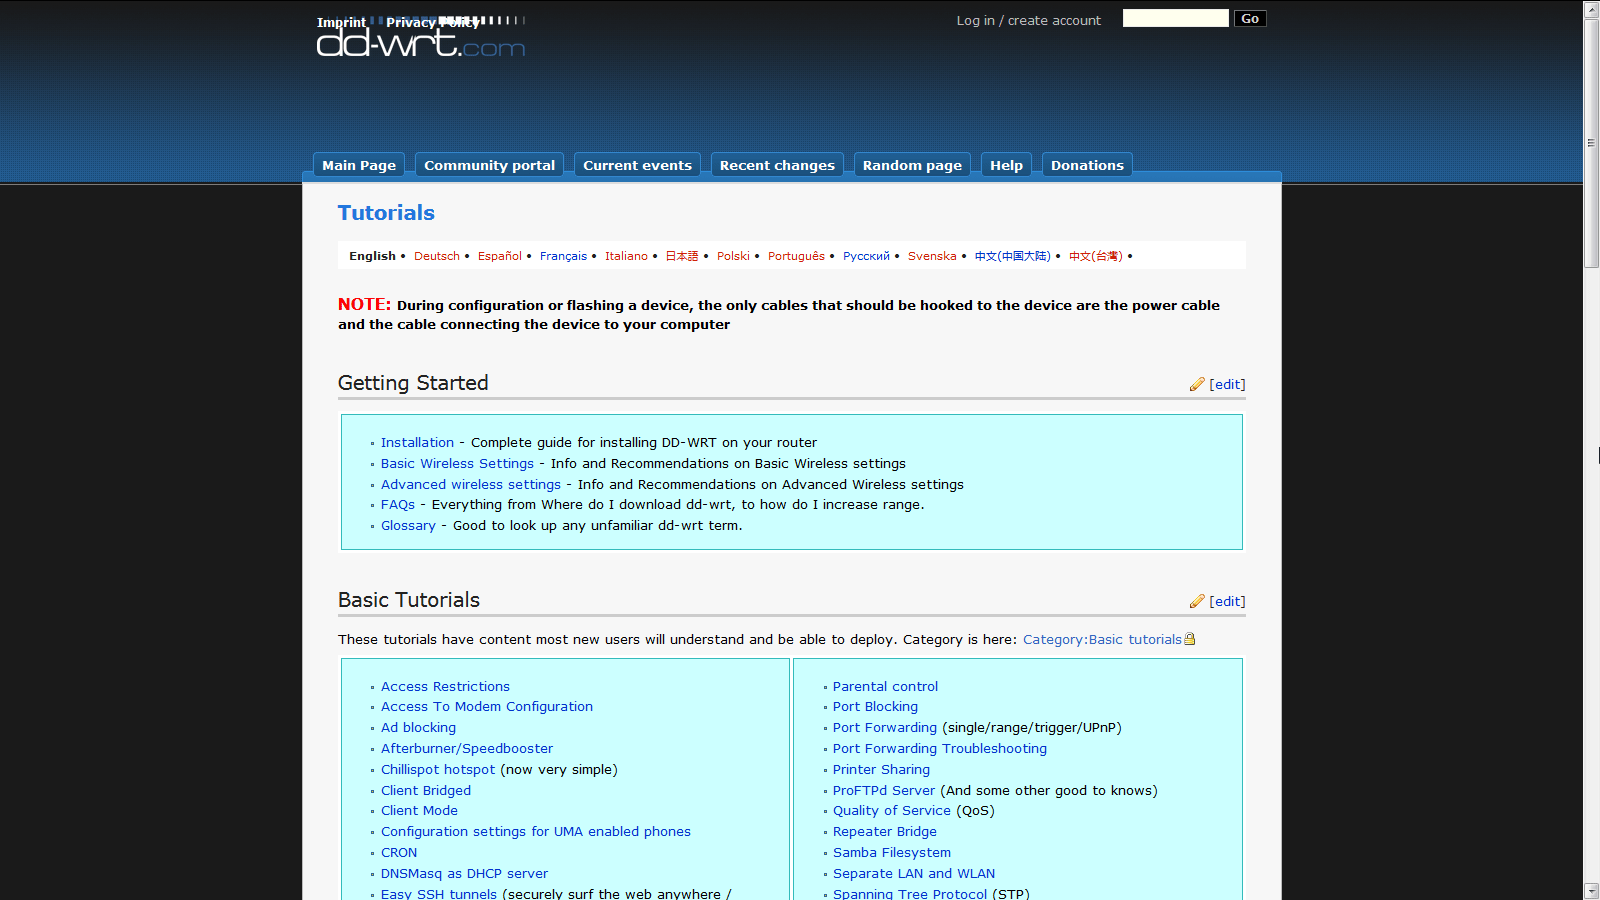Viewport: 1600px width, 900px height.
Task: Switch language to Italiano
Action: pos(626,256)
